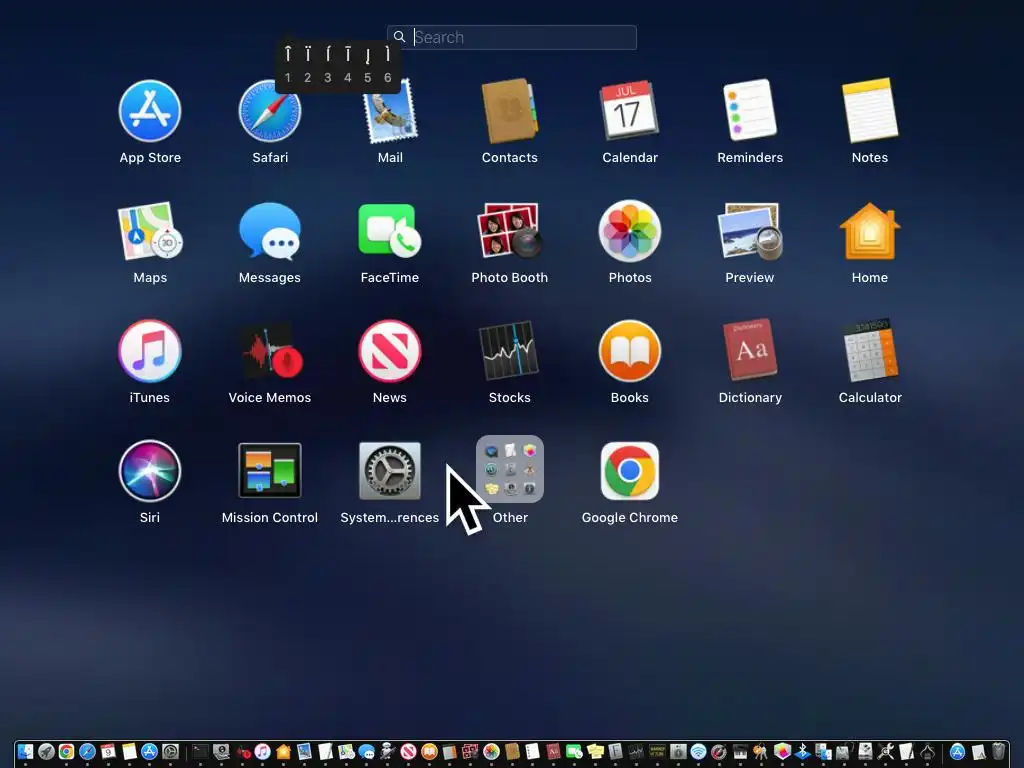Open Messages bubble in the Dock
1024x768 pixels.
tap(366, 752)
